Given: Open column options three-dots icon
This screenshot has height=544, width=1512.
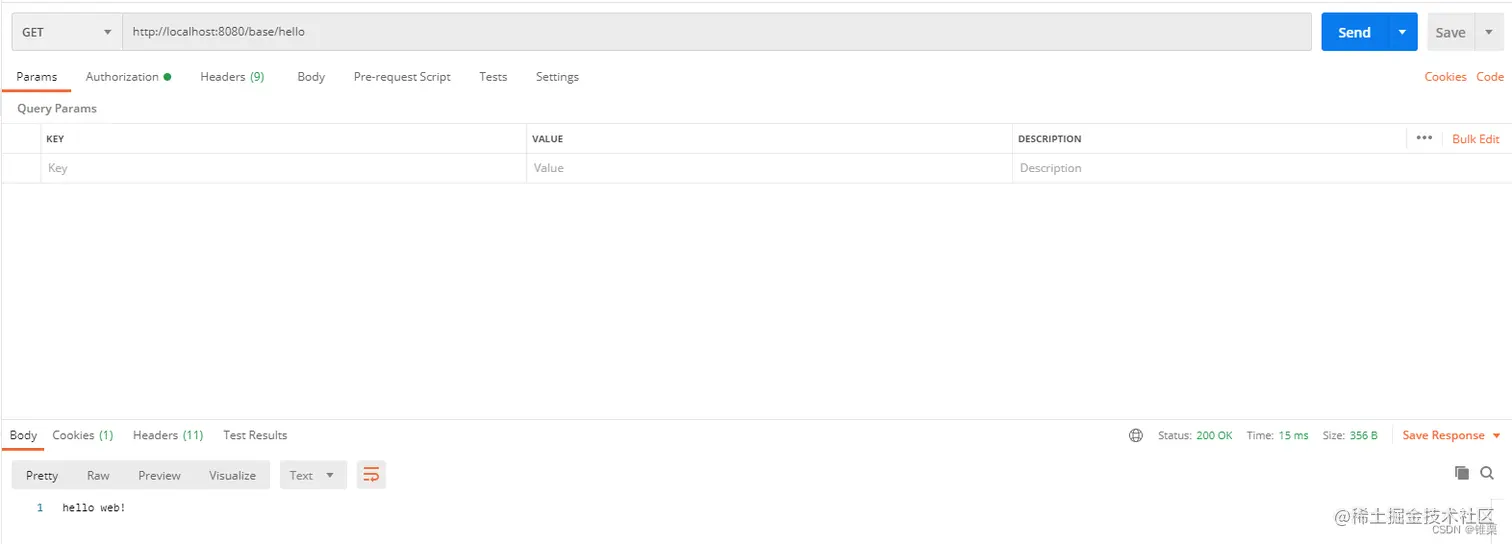Looking at the screenshot, I should pyautogui.click(x=1424, y=138).
